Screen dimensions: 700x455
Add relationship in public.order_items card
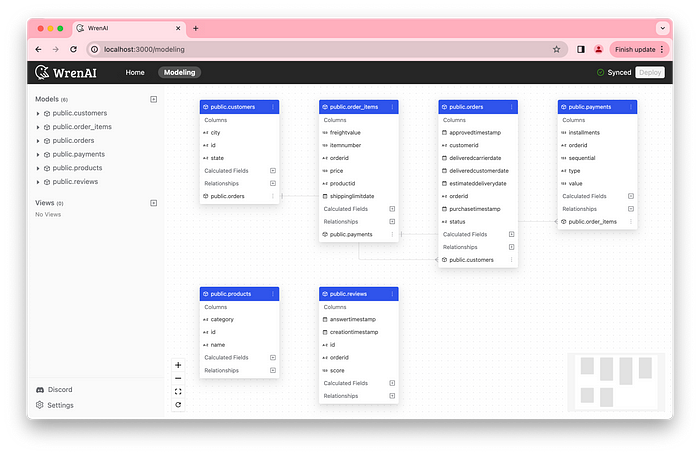click(x=392, y=221)
